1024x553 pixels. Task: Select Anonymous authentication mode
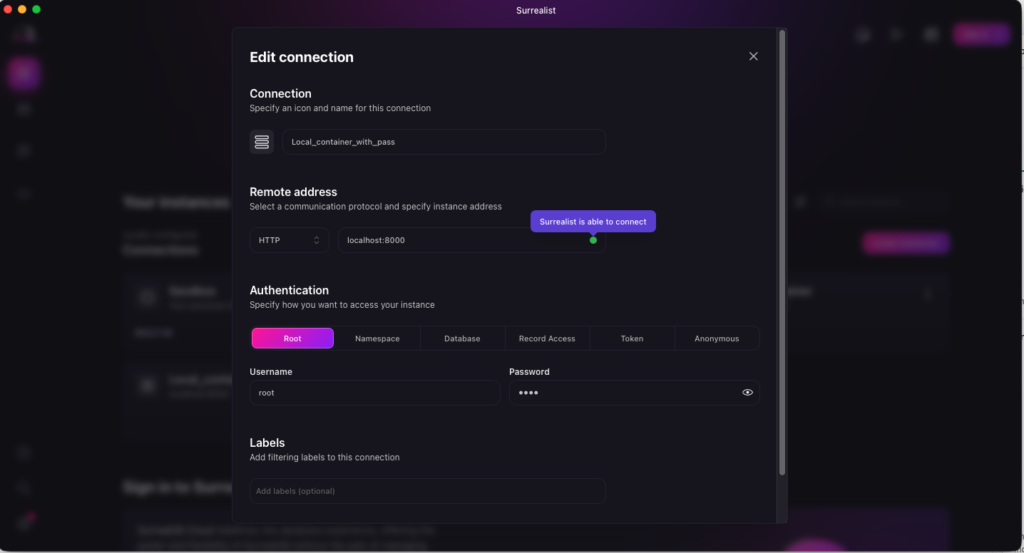coord(717,339)
